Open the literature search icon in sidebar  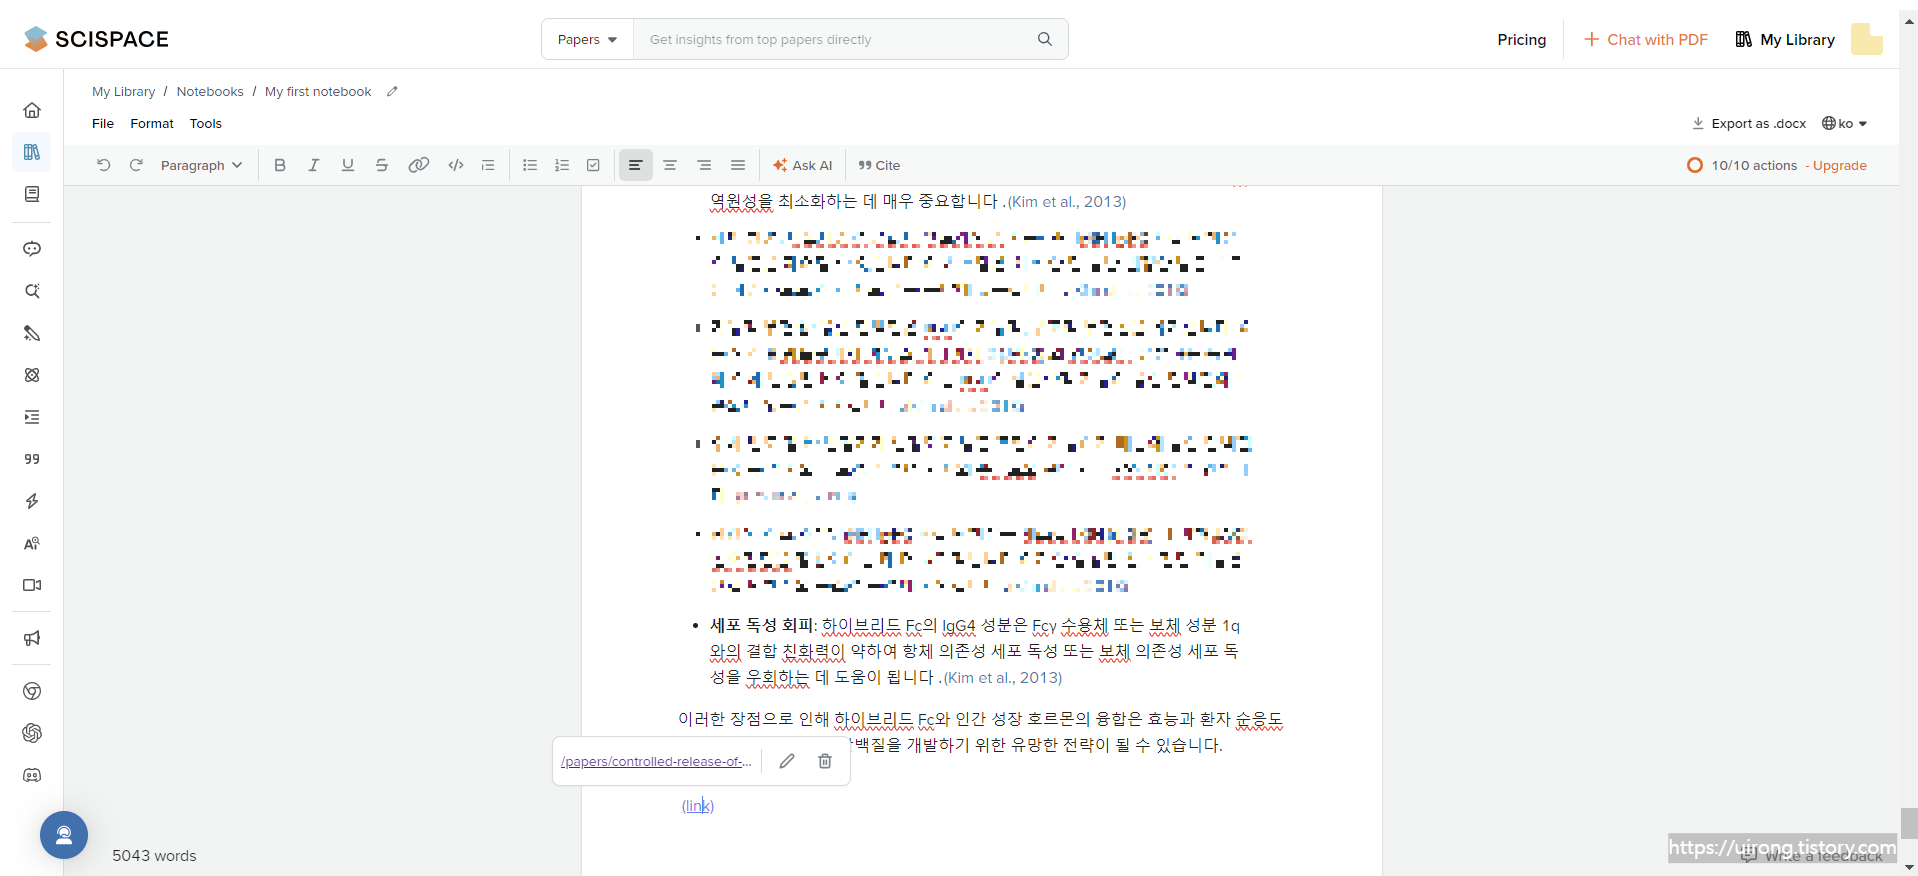coord(32,291)
